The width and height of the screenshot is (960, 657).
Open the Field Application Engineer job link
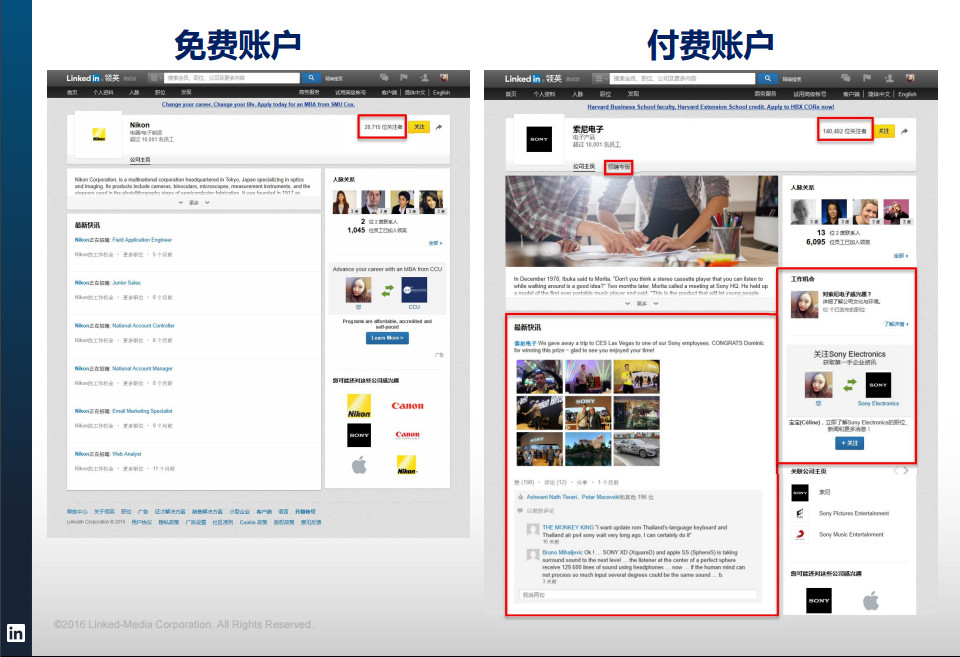(142, 240)
